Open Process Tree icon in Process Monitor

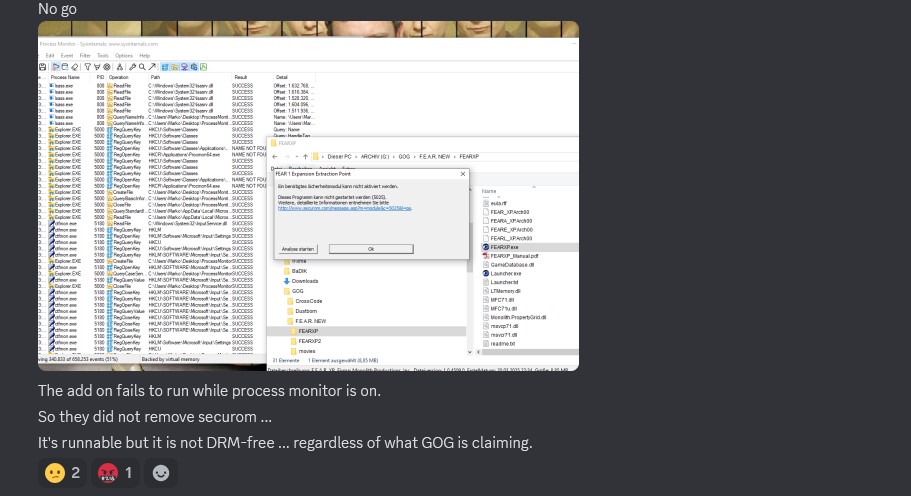[120, 67]
